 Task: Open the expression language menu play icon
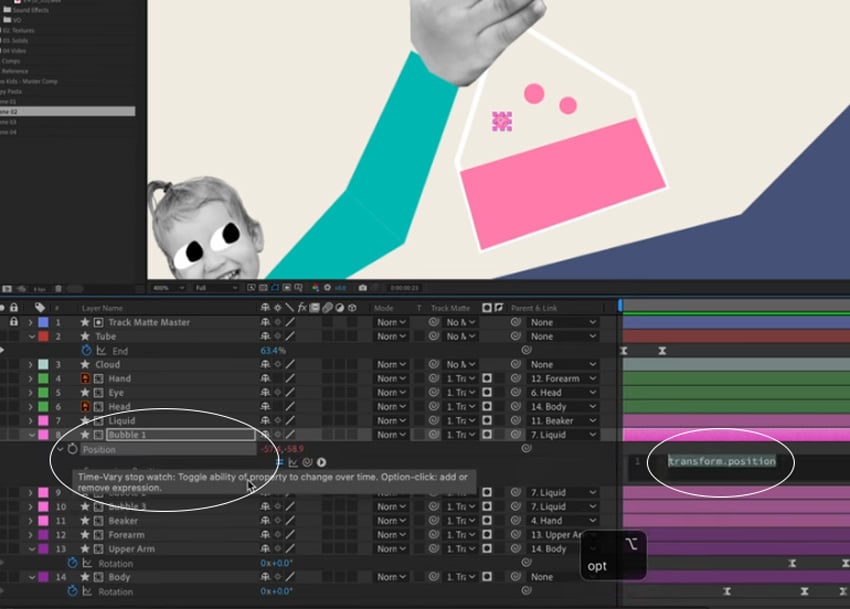321,462
